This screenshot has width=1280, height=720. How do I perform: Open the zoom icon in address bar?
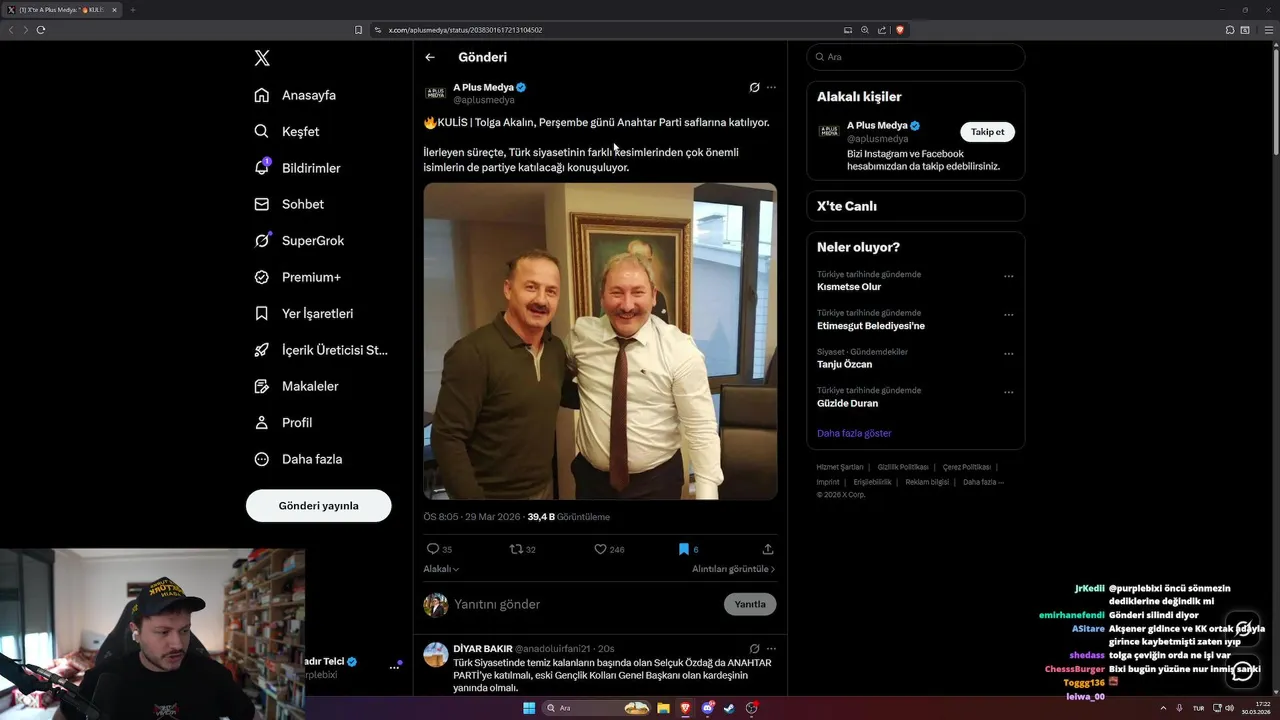865,30
